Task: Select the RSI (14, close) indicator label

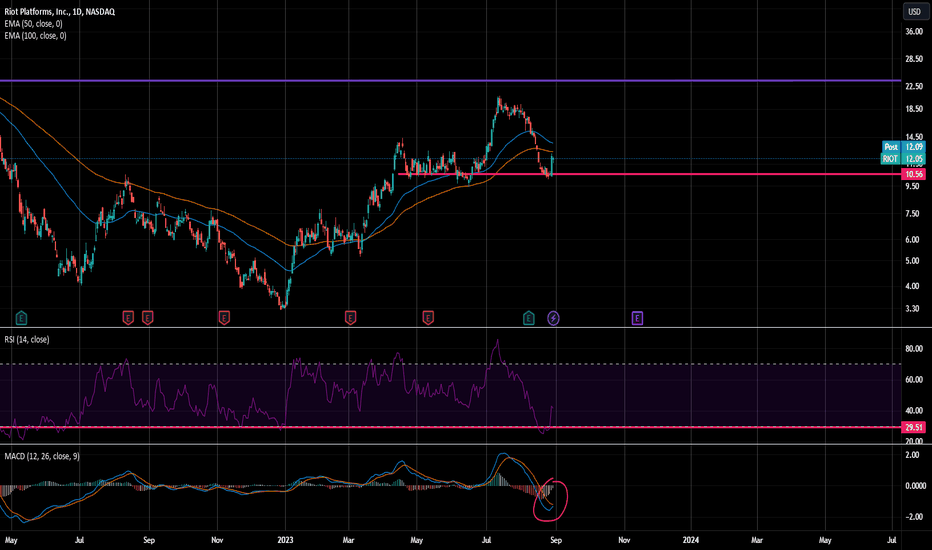Action: (27, 340)
